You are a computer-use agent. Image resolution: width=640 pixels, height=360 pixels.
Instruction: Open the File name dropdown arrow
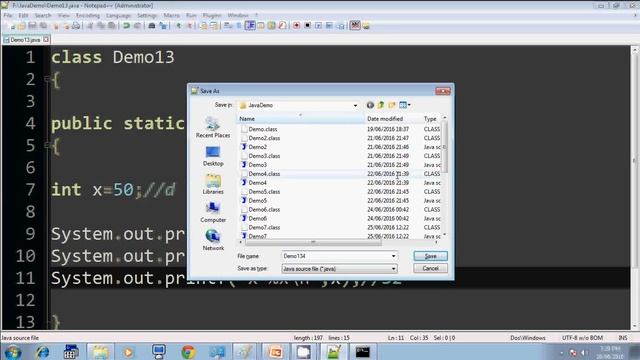pyautogui.click(x=393, y=256)
